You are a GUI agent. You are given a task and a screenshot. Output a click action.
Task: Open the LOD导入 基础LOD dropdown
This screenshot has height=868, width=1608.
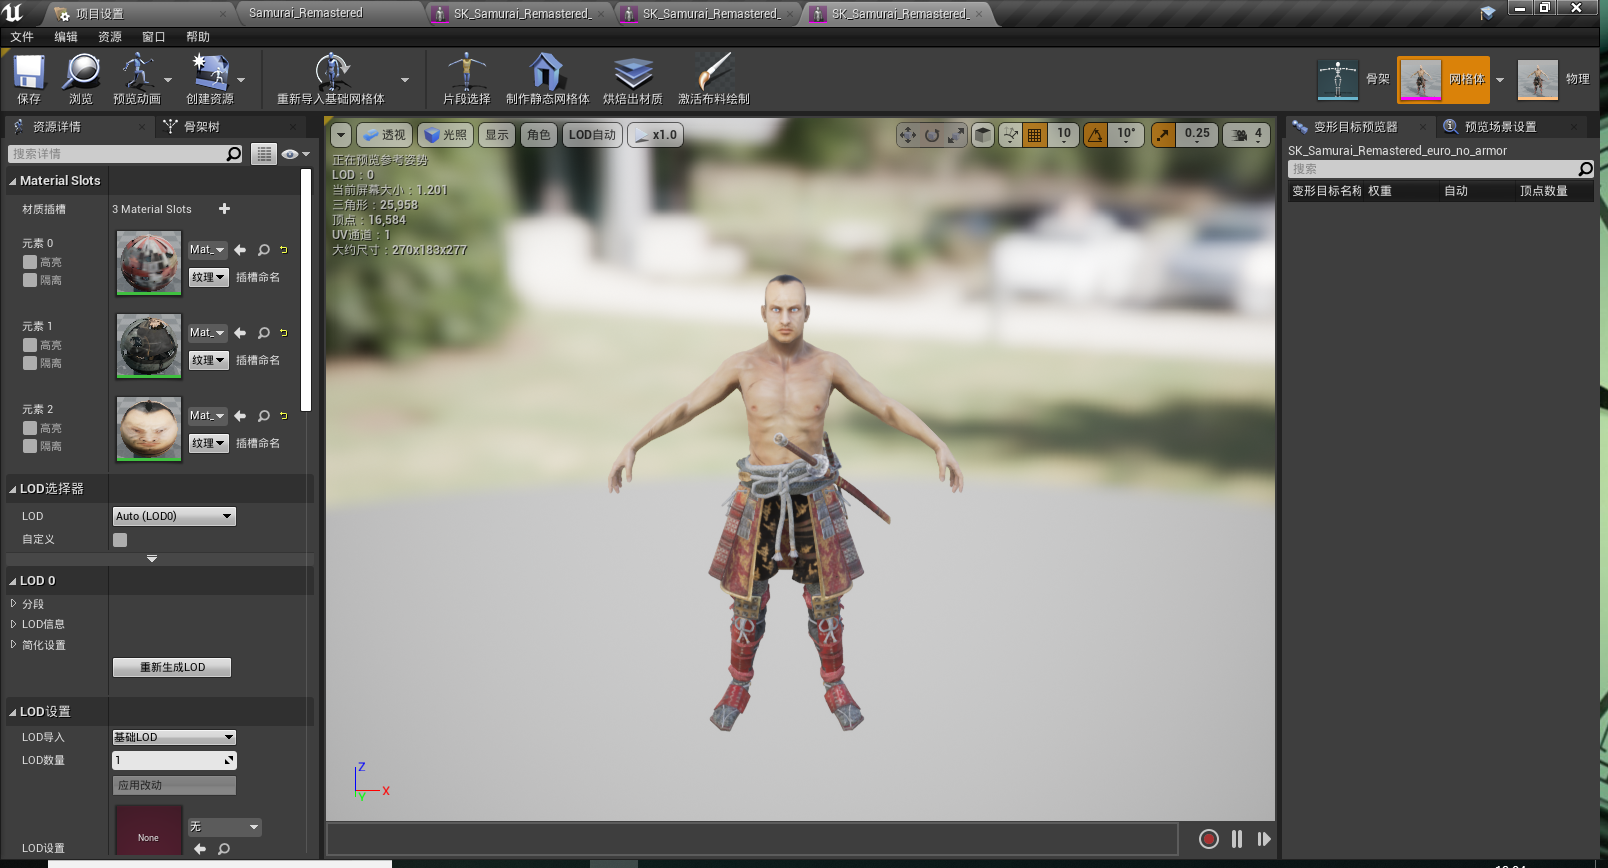click(x=174, y=737)
